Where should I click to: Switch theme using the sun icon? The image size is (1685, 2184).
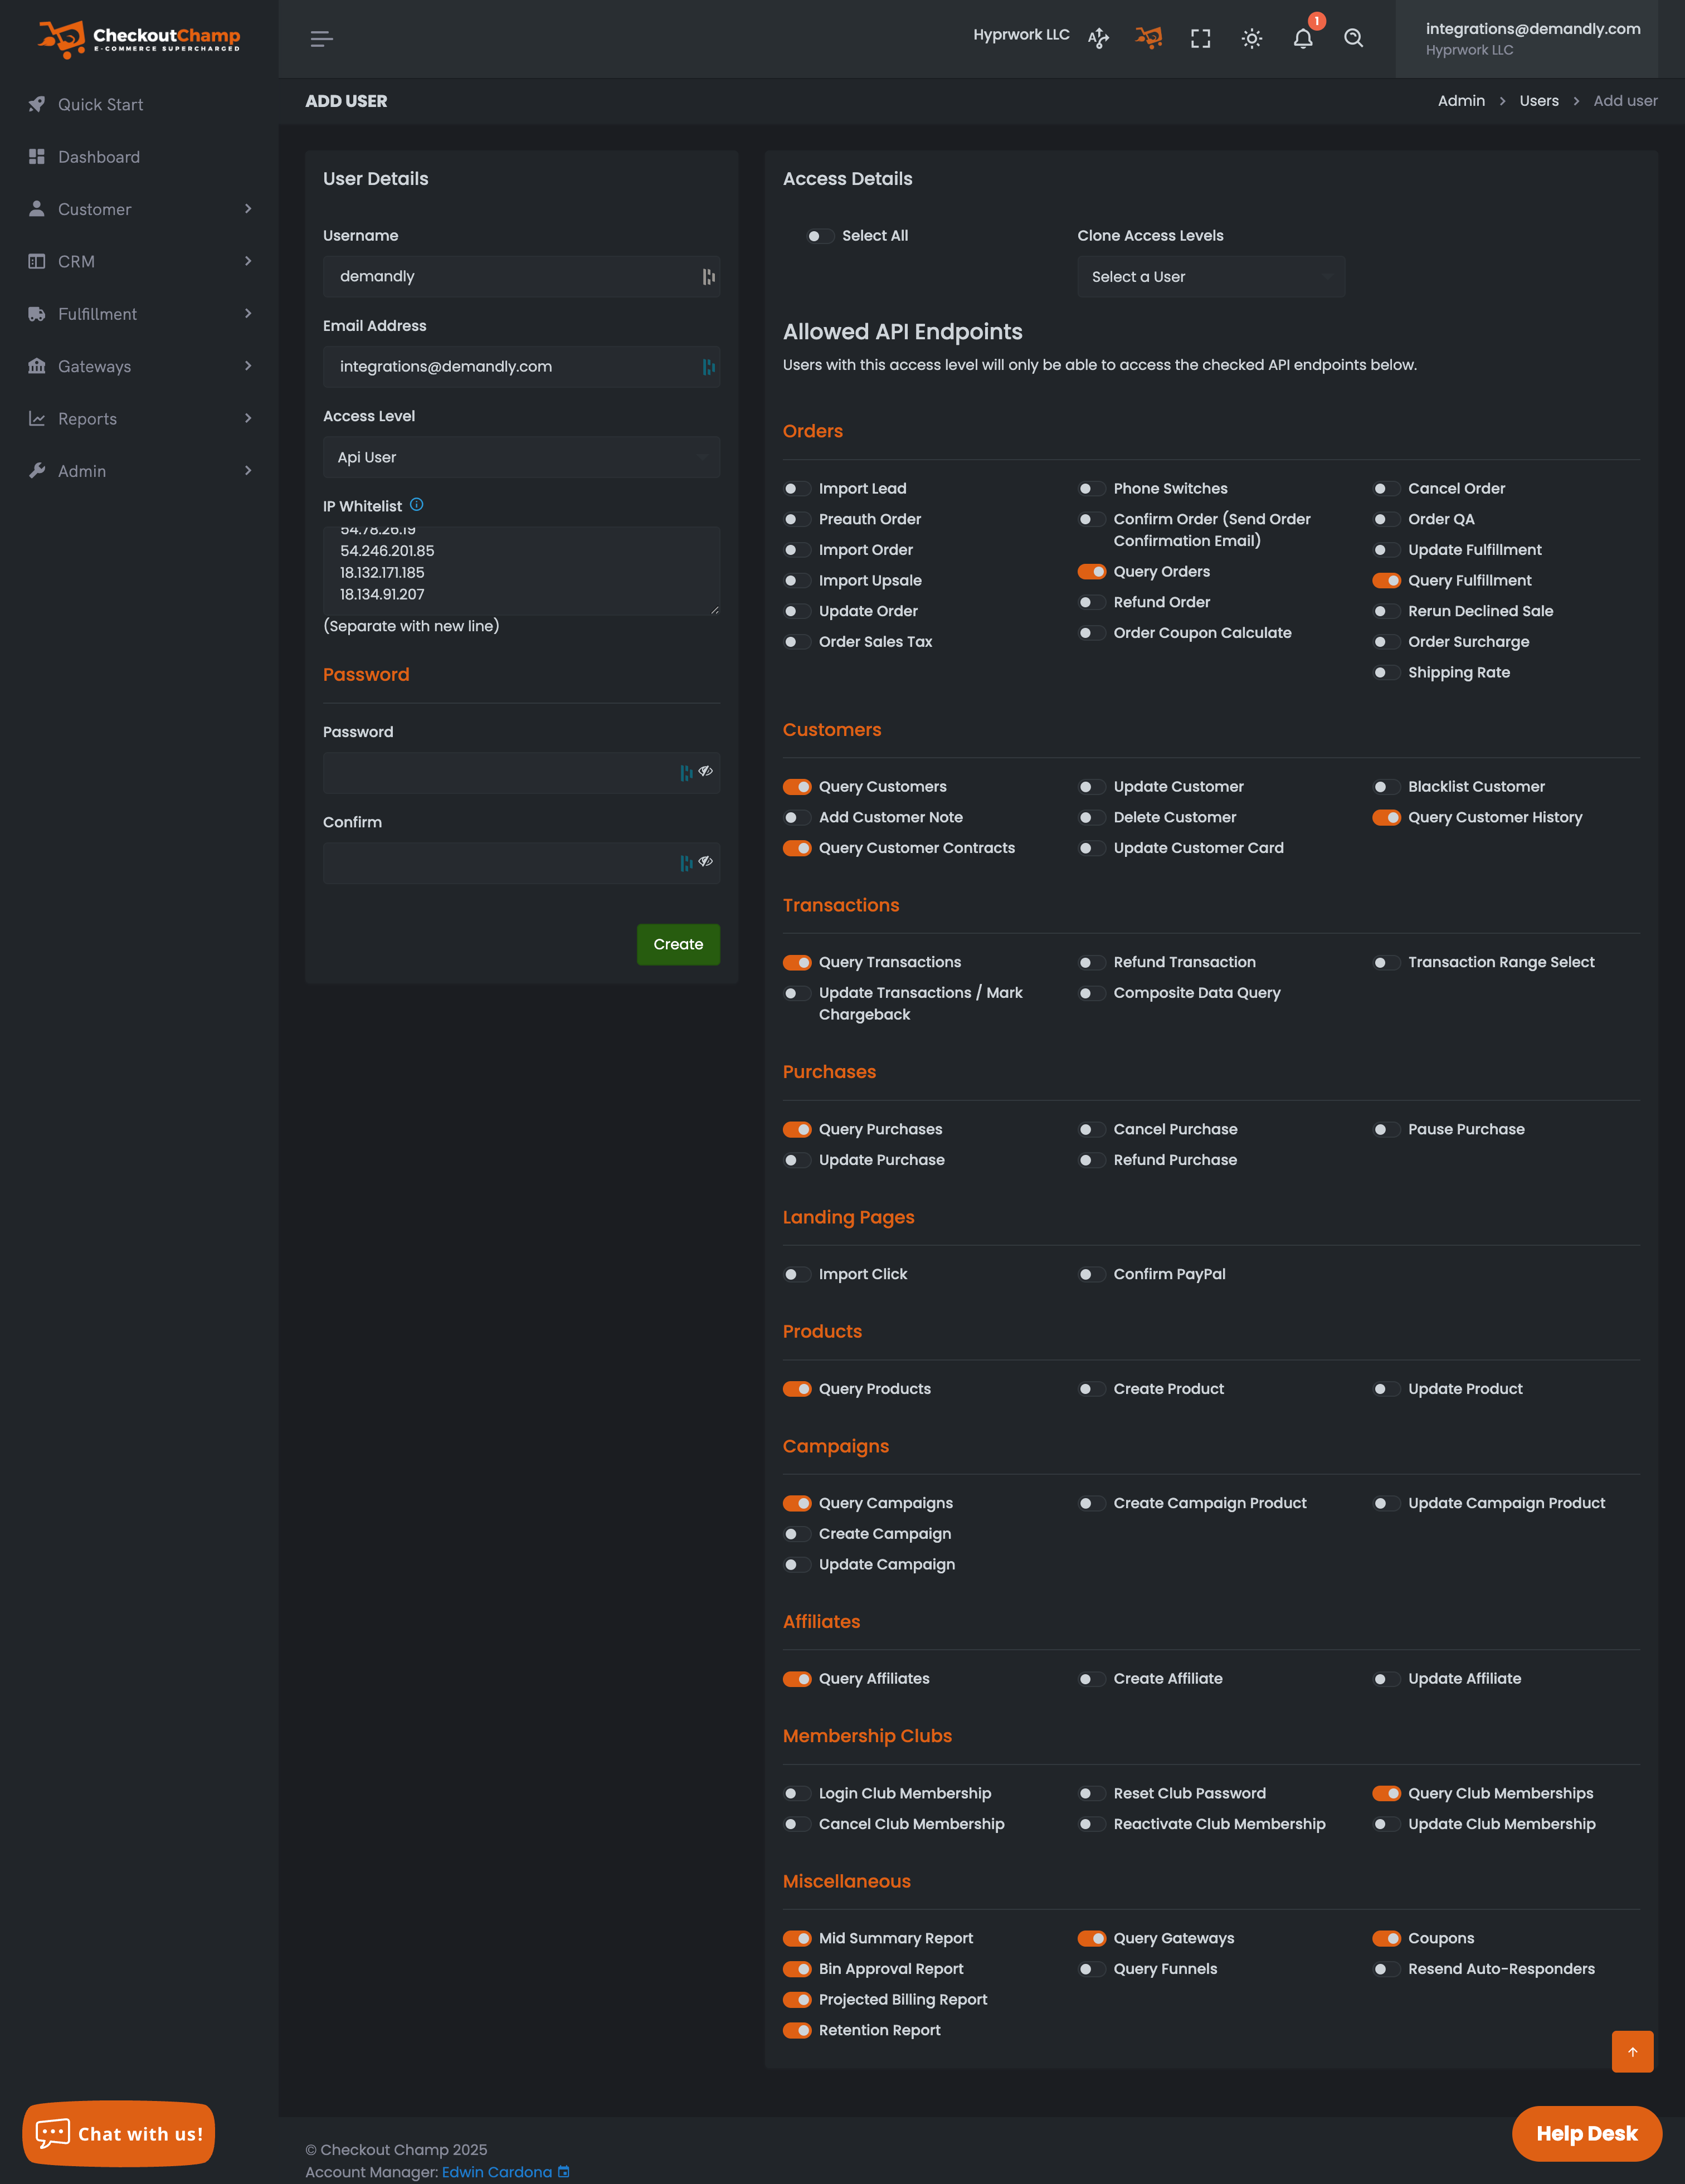pyautogui.click(x=1251, y=38)
